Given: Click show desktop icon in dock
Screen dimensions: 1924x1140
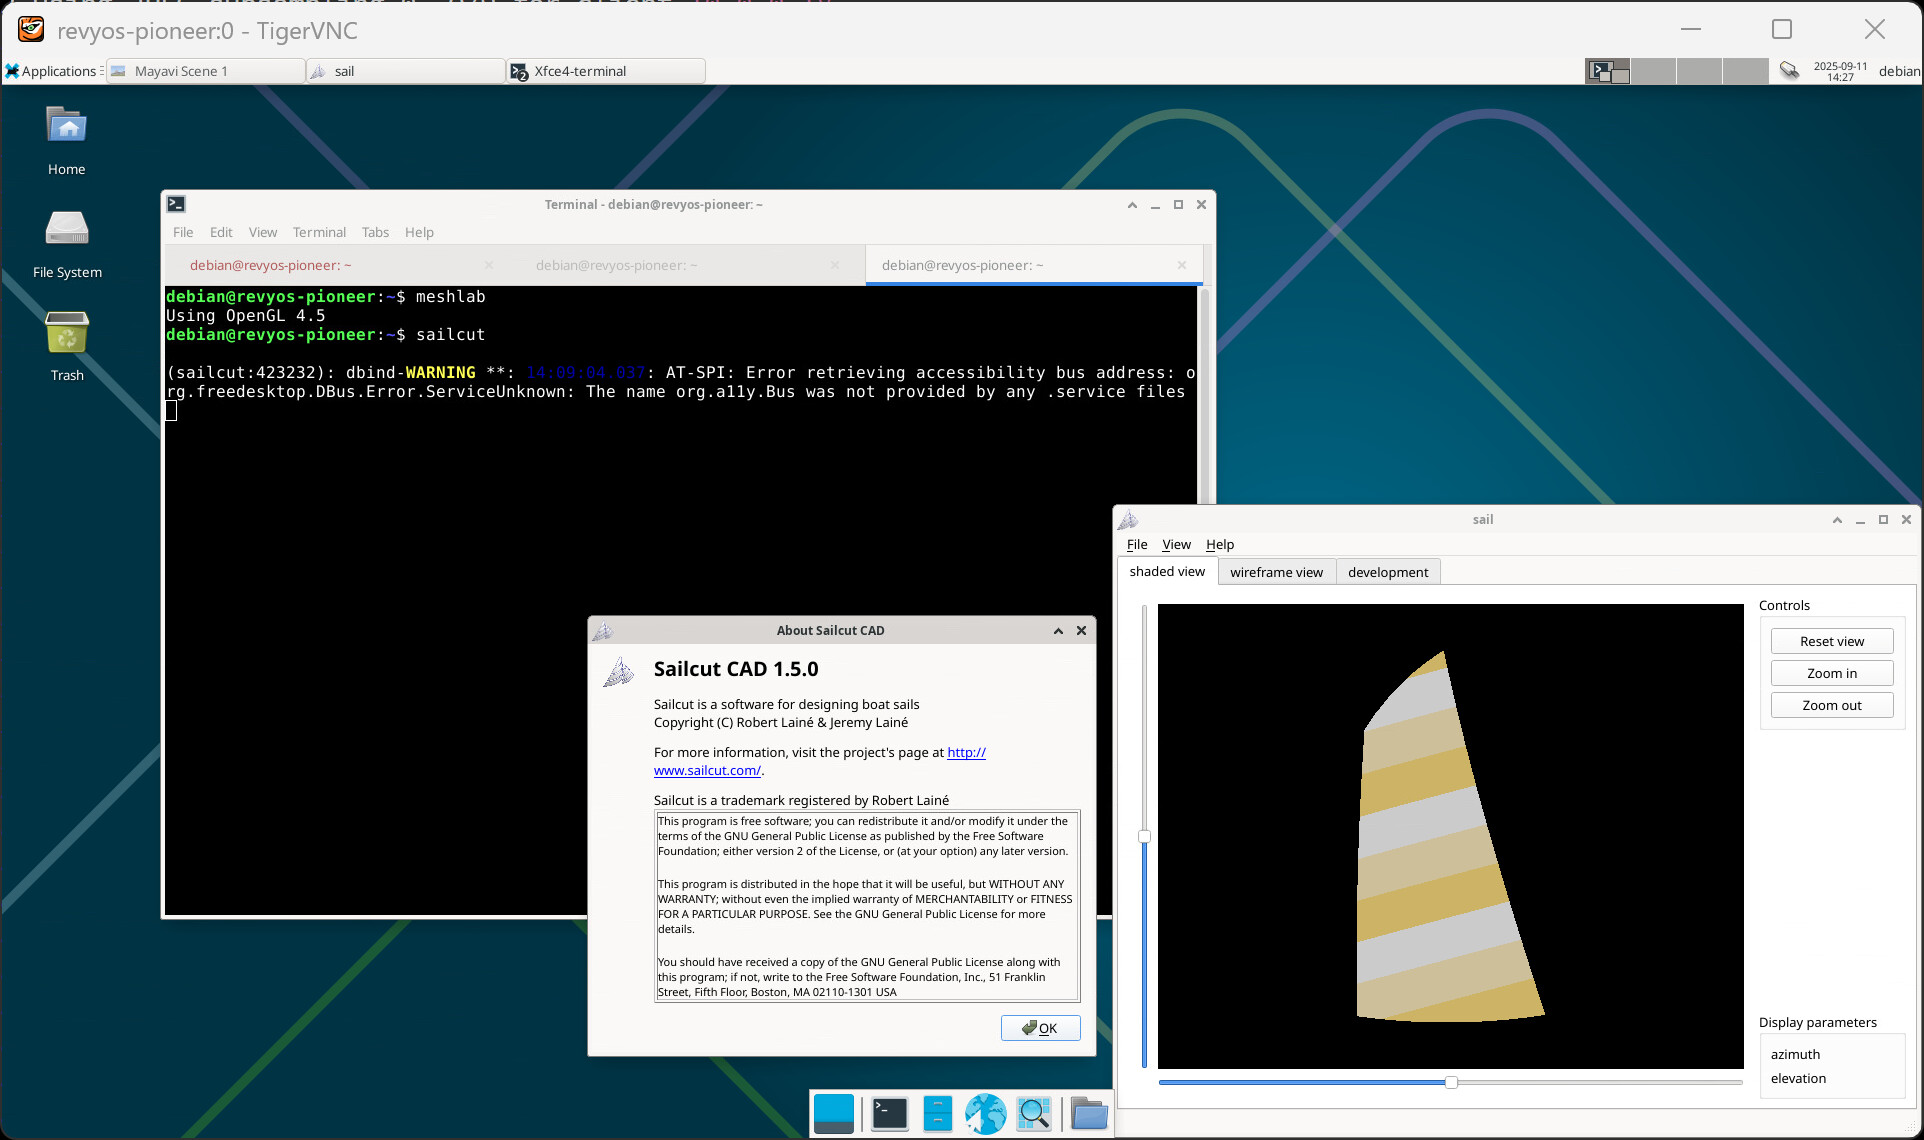Looking at the screenshot, I should [833, 1113].
